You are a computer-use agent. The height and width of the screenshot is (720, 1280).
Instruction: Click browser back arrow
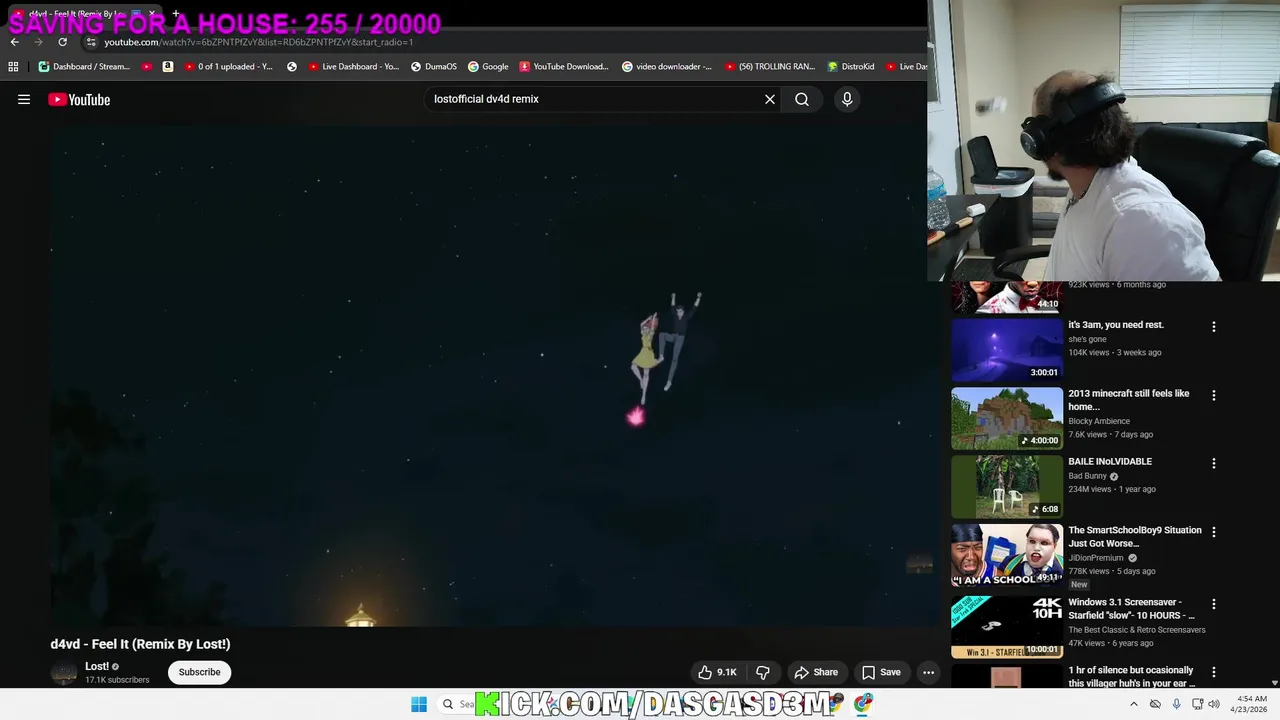(x=14, y=42)
